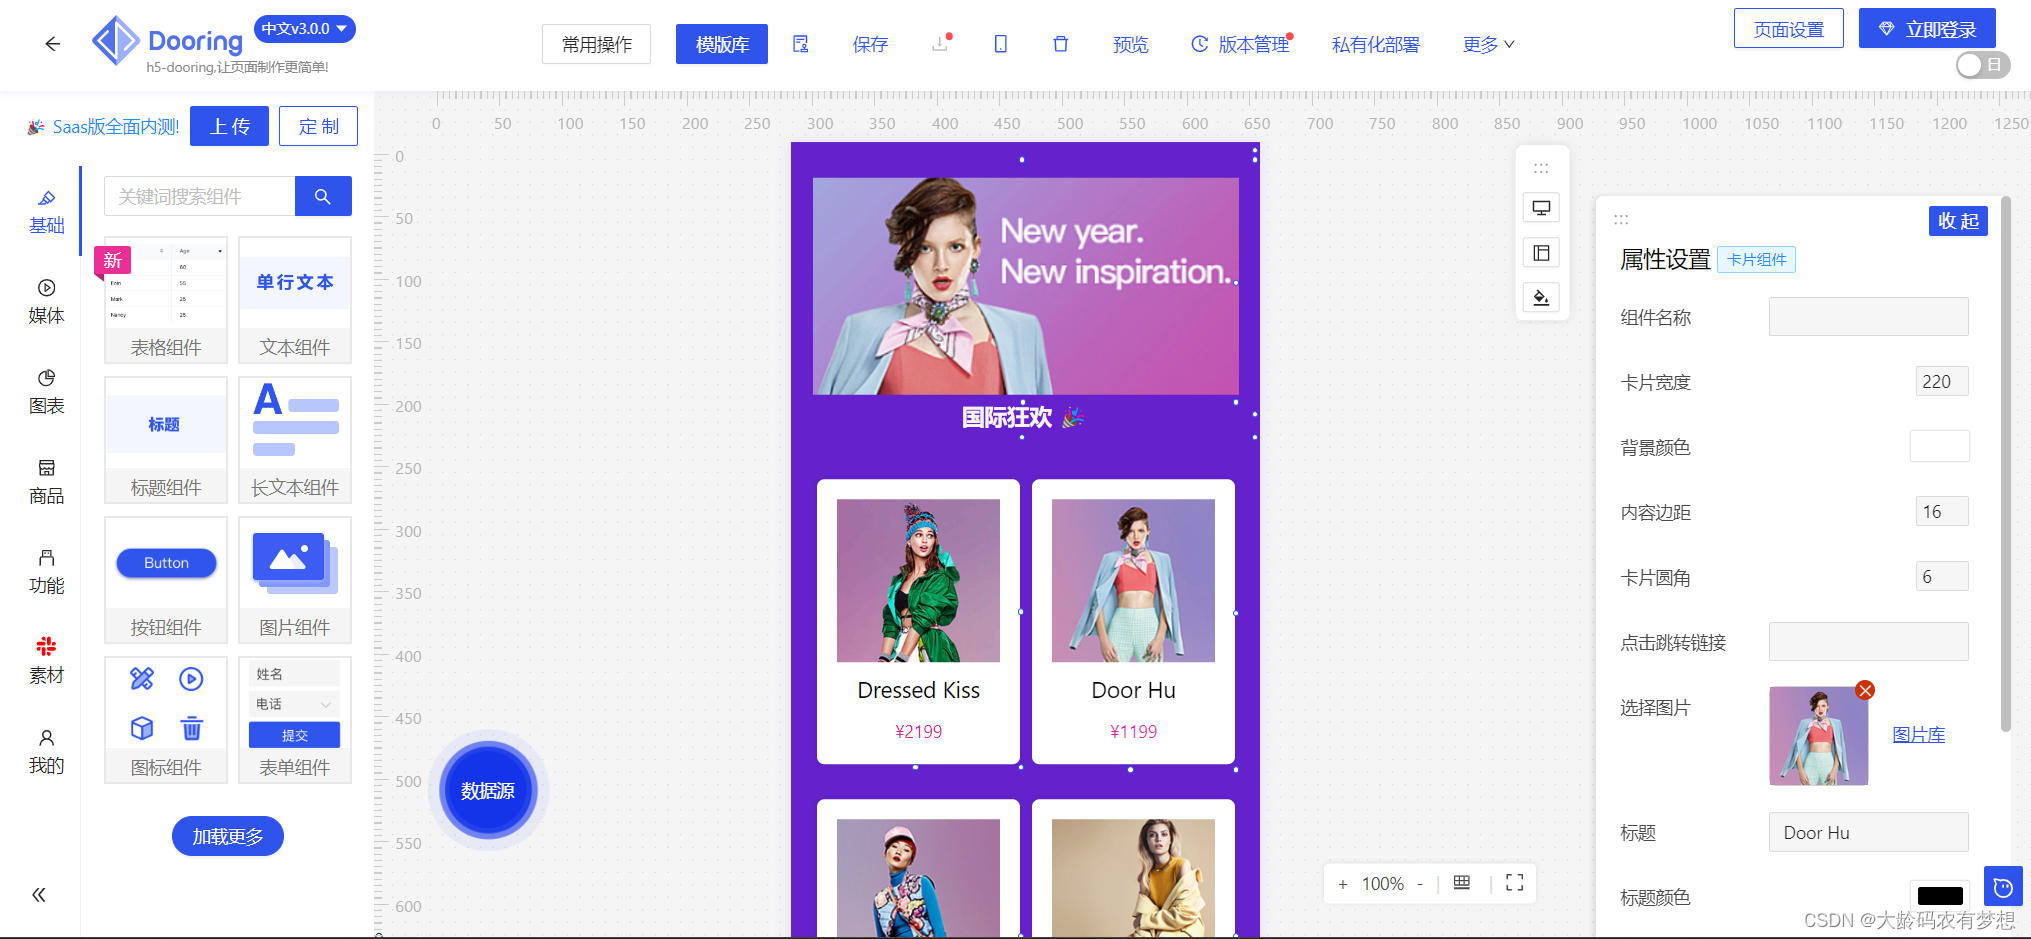This screenshot has height=939, width=2031.
Task: Open the 素材 materials category
Action: click(46, 659)
